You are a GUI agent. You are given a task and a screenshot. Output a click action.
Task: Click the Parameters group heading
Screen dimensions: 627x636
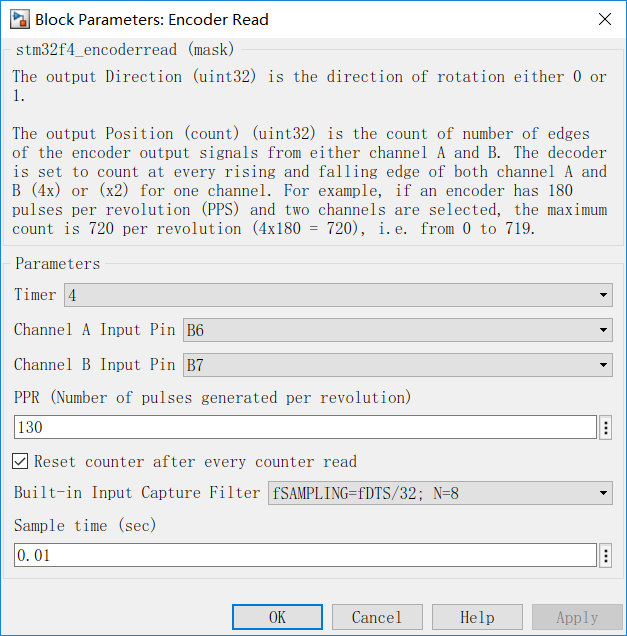(57, 264)
